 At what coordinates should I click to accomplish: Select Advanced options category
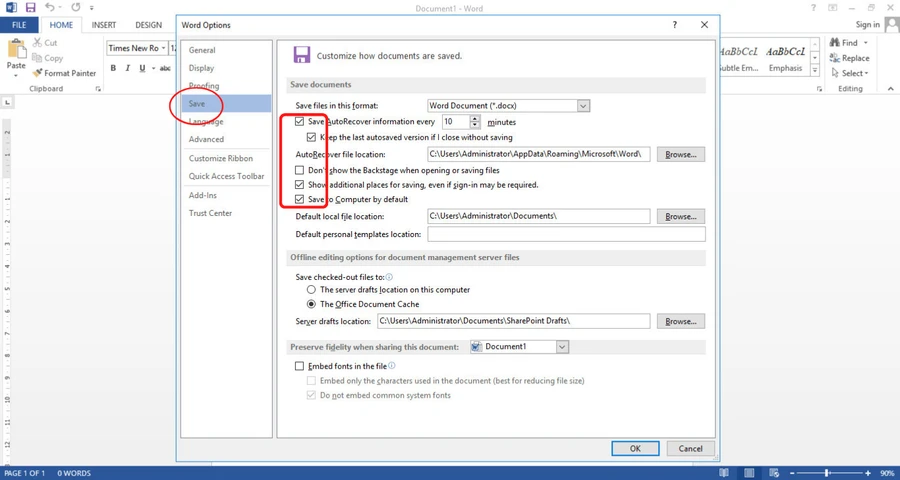[x=226, y=139]
